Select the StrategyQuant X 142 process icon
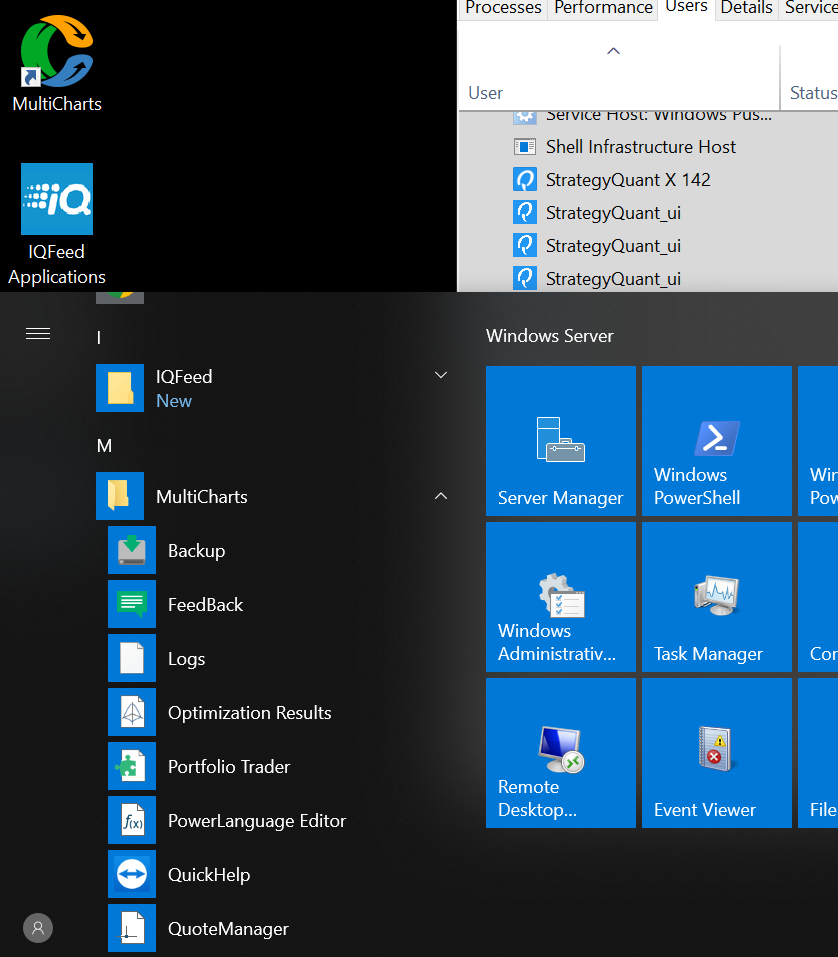This screenshot has width=838, height=957. tap(525, 179)
